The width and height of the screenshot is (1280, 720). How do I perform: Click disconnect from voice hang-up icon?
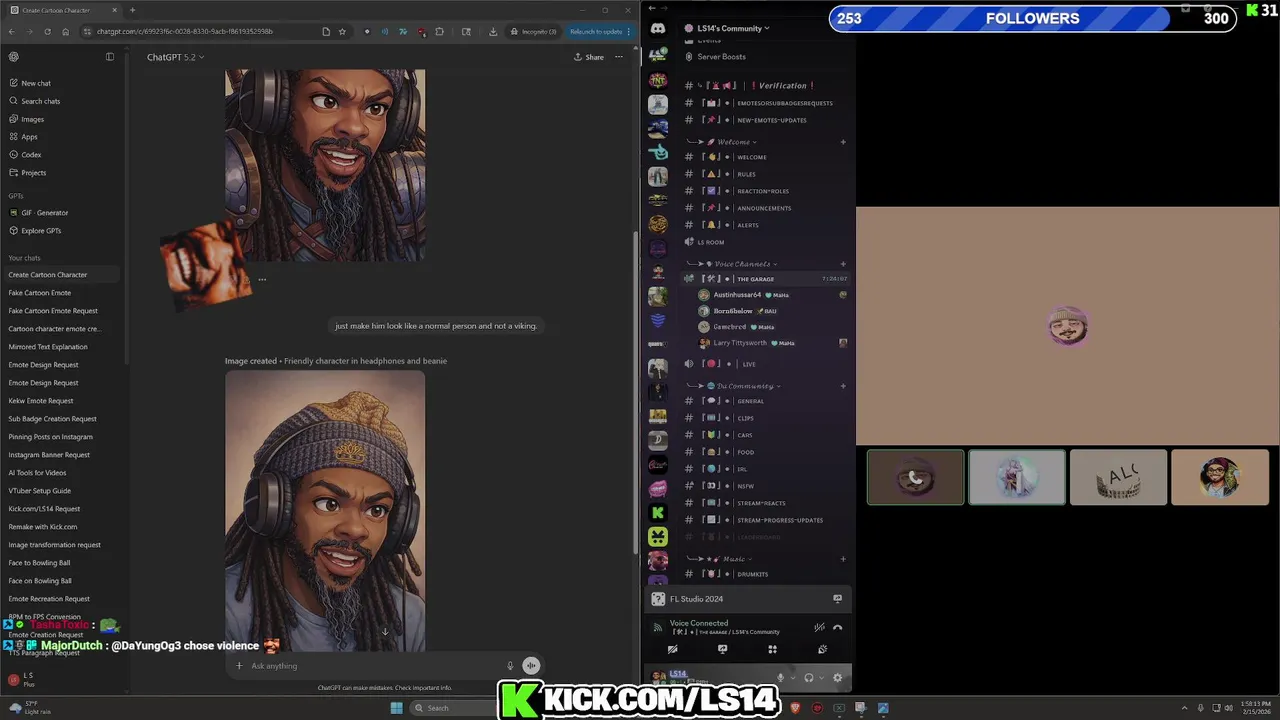tap(838, 628)
